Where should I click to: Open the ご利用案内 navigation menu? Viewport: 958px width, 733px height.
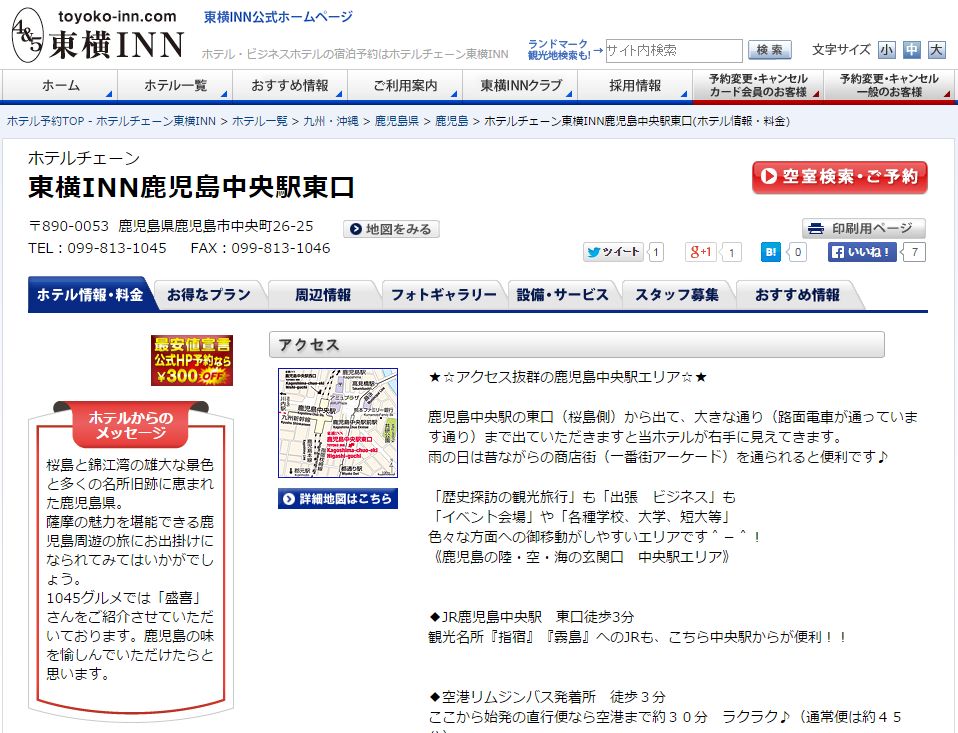click(x=405, y=86)
